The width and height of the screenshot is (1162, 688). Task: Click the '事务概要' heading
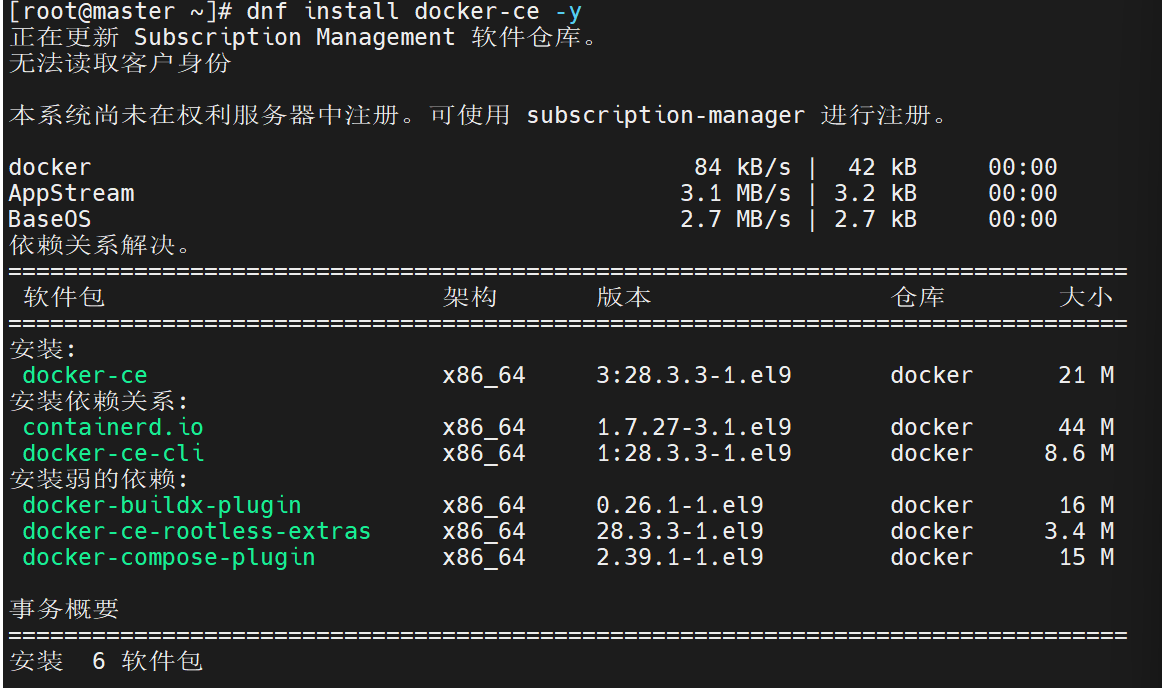[x=64, y=609]
